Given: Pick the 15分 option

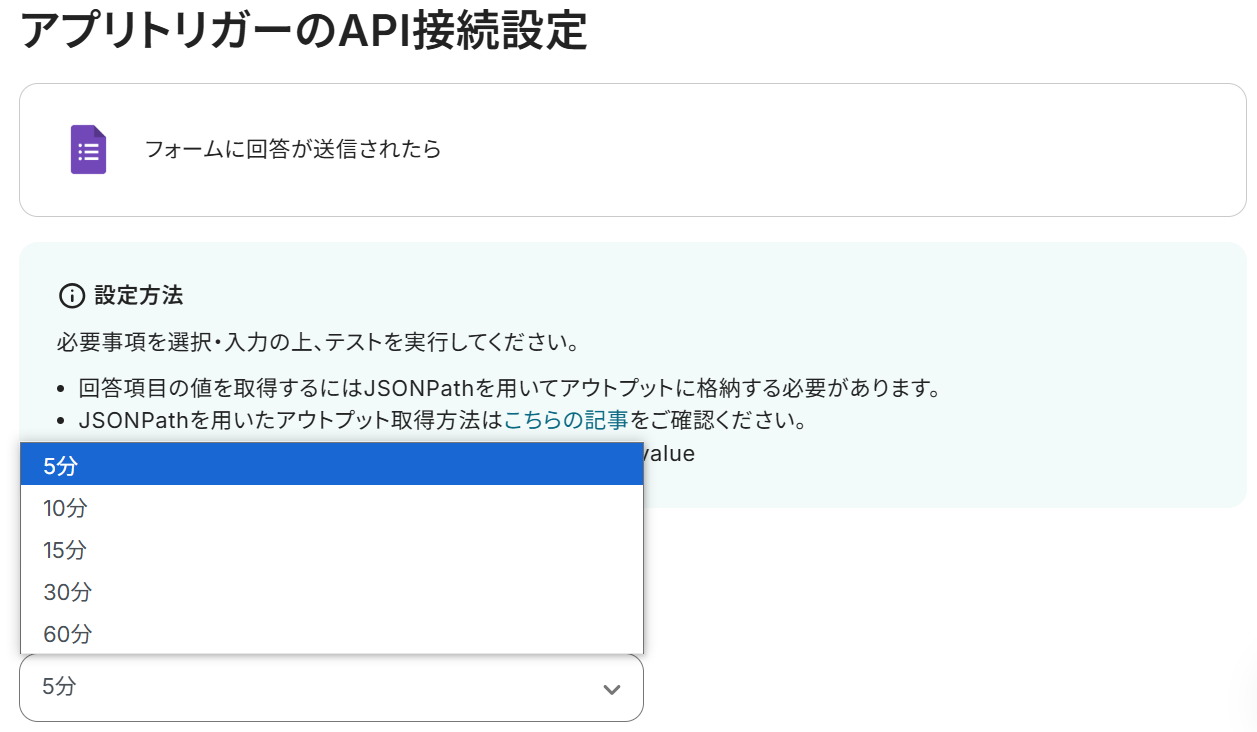Looking at the screenshot, I should point(332,550).
